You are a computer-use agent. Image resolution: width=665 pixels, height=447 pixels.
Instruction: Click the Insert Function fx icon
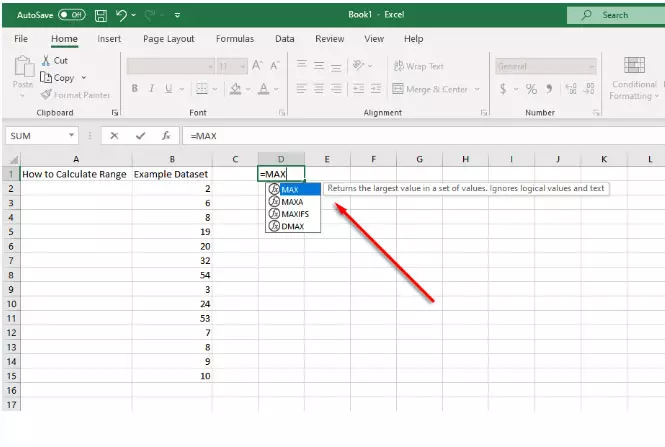click(166, 136)
